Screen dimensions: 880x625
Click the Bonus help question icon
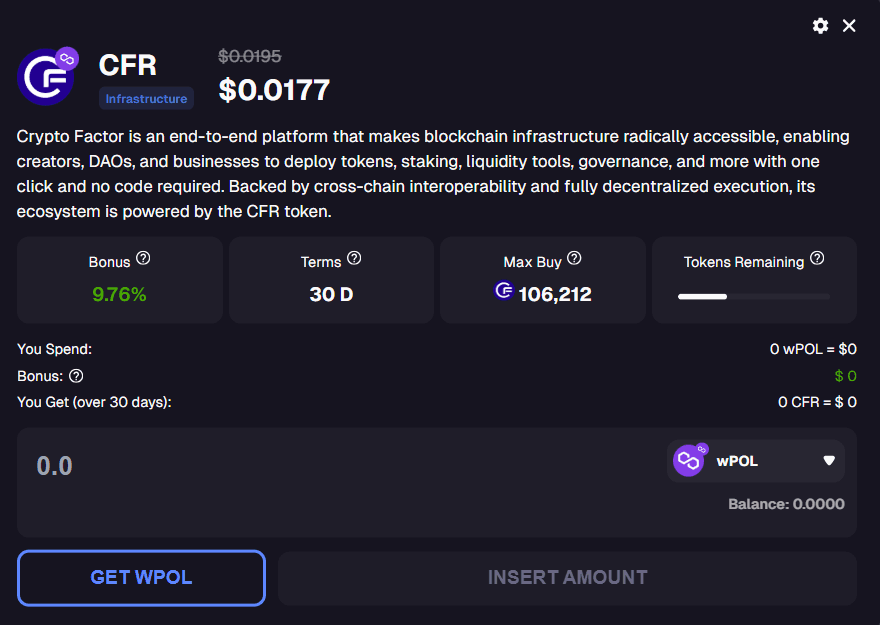click(143, 259)
